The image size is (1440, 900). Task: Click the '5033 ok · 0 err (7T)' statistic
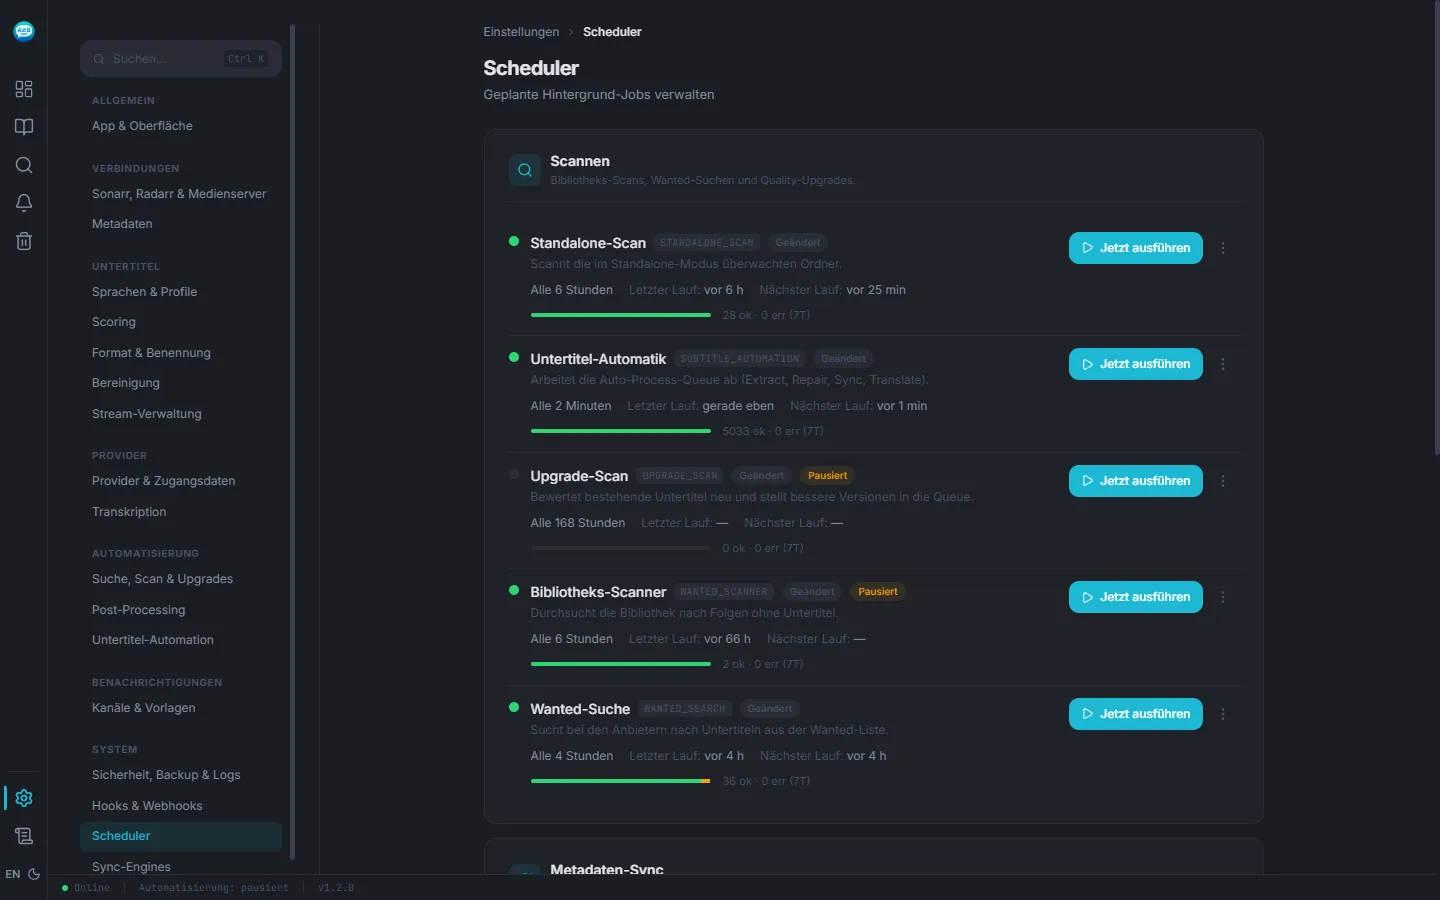point(773,431)
